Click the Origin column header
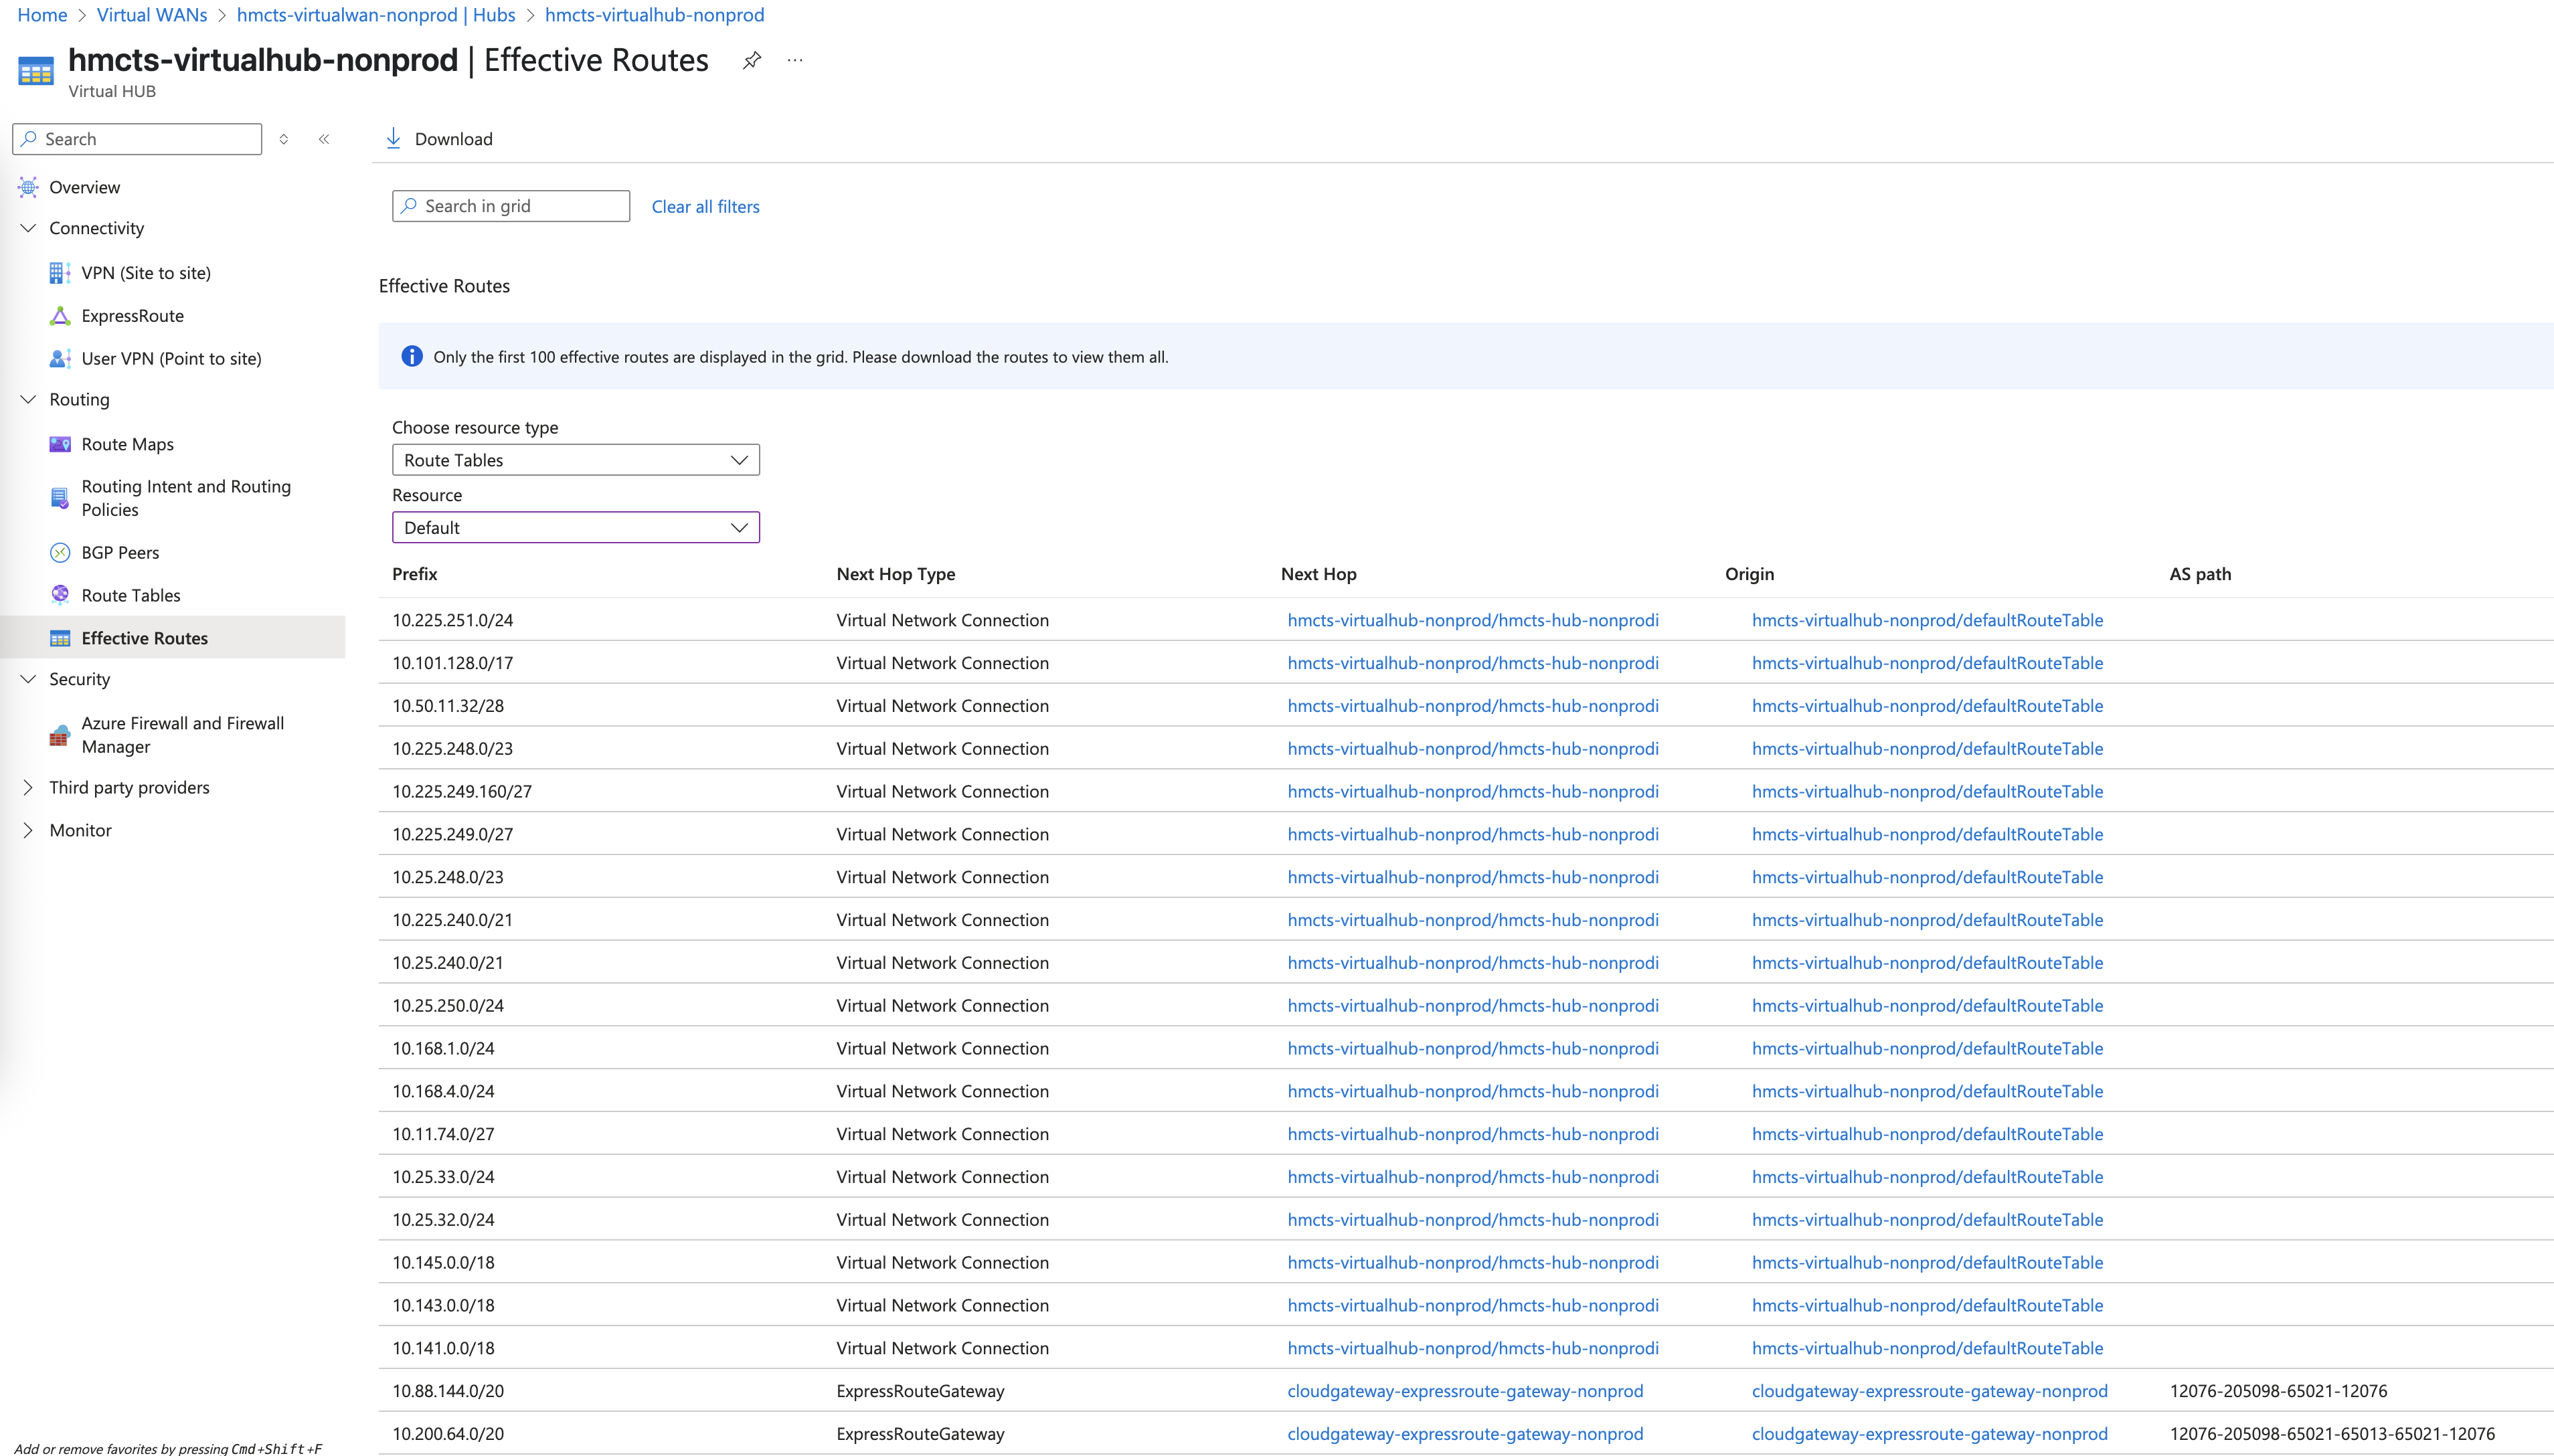The height and width of the screenshot is (1456, 2554). tap(1749, 574)
